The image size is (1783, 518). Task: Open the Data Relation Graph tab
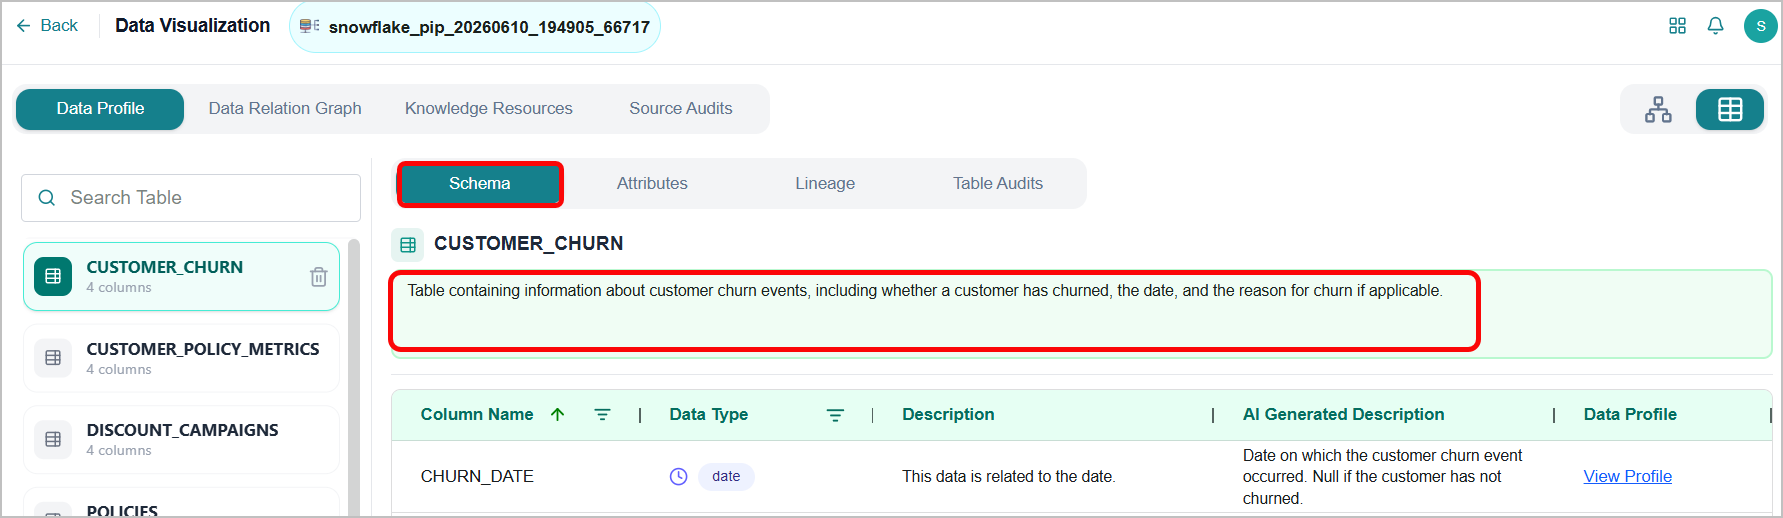pos(285,109)
